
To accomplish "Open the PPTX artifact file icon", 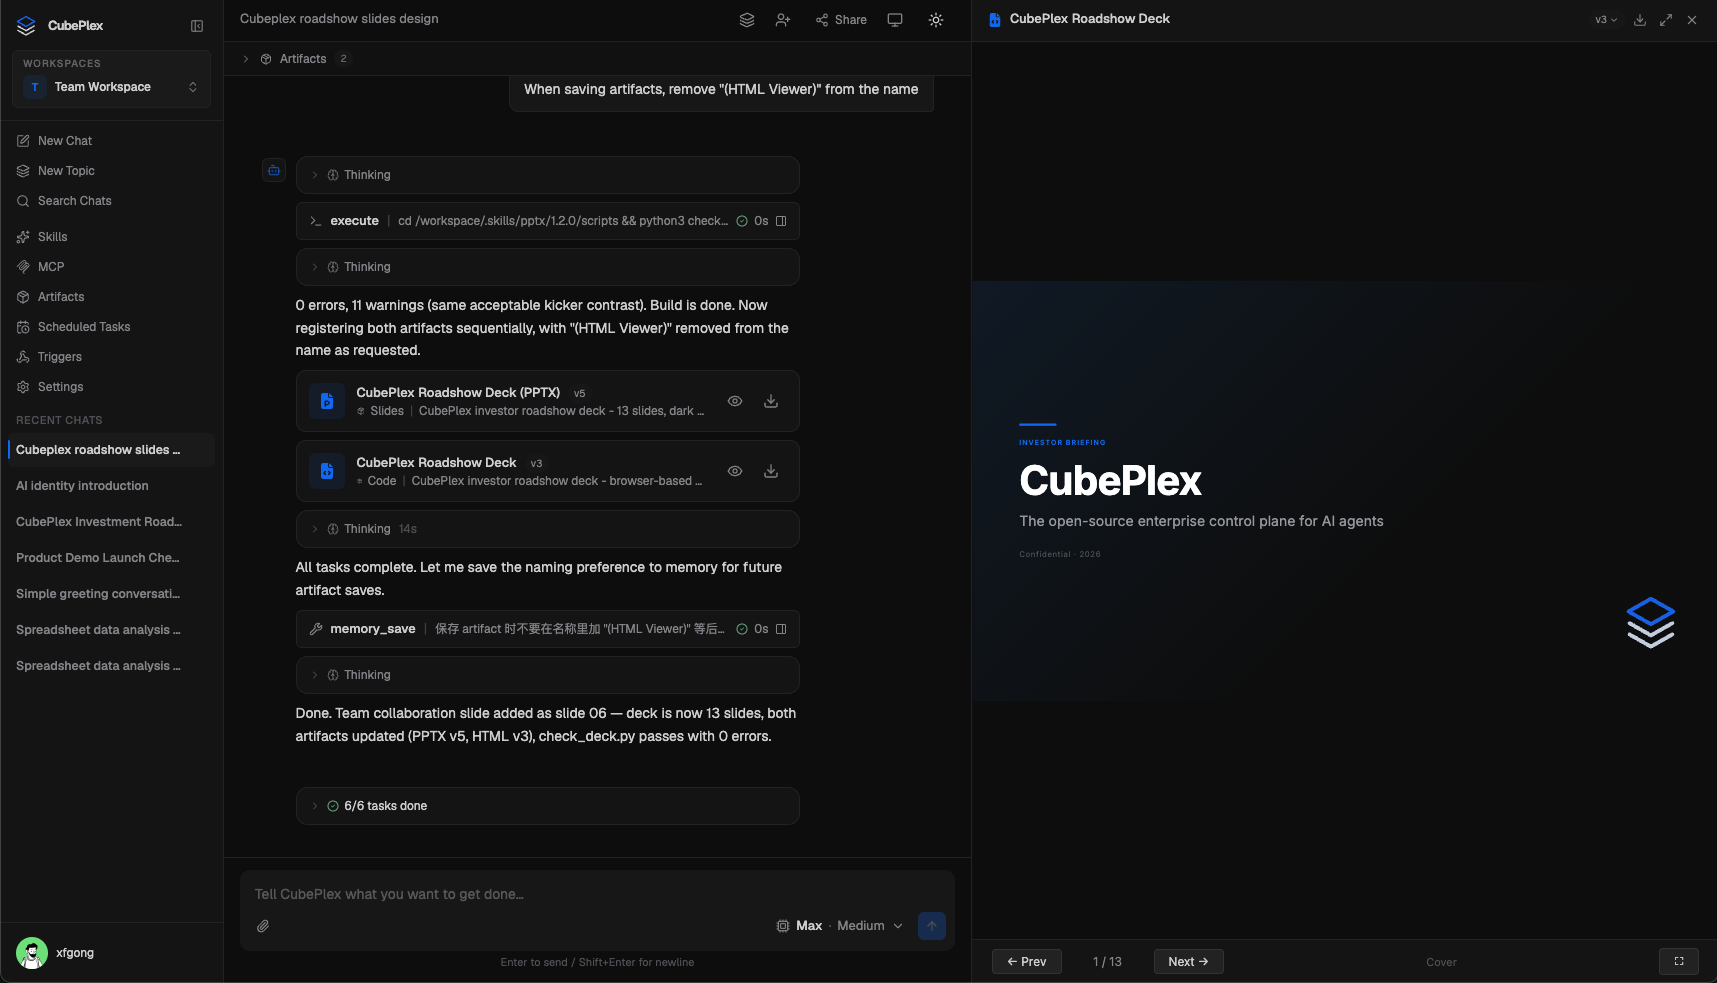I will pos(327,401).
